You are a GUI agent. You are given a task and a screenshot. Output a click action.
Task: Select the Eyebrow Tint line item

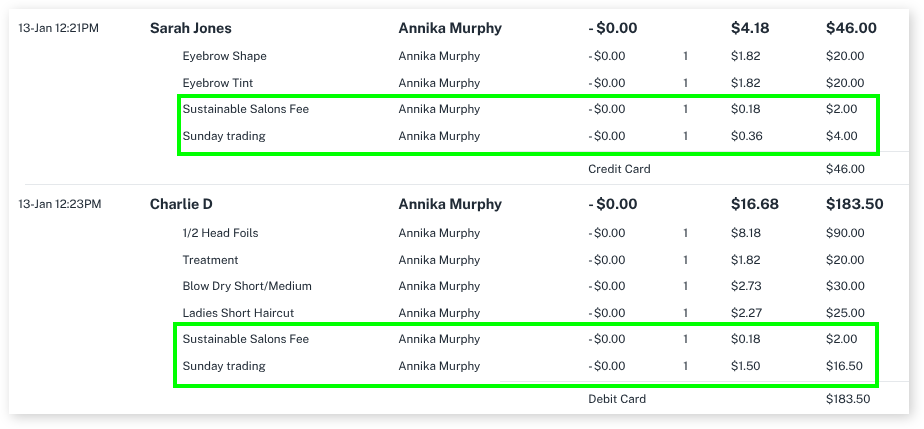click(x=218, y=83)
